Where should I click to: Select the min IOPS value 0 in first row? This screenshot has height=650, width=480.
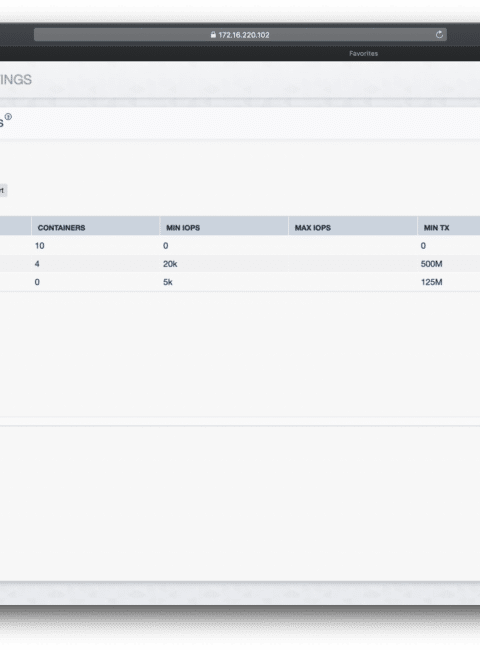click(x=166, y=246)
